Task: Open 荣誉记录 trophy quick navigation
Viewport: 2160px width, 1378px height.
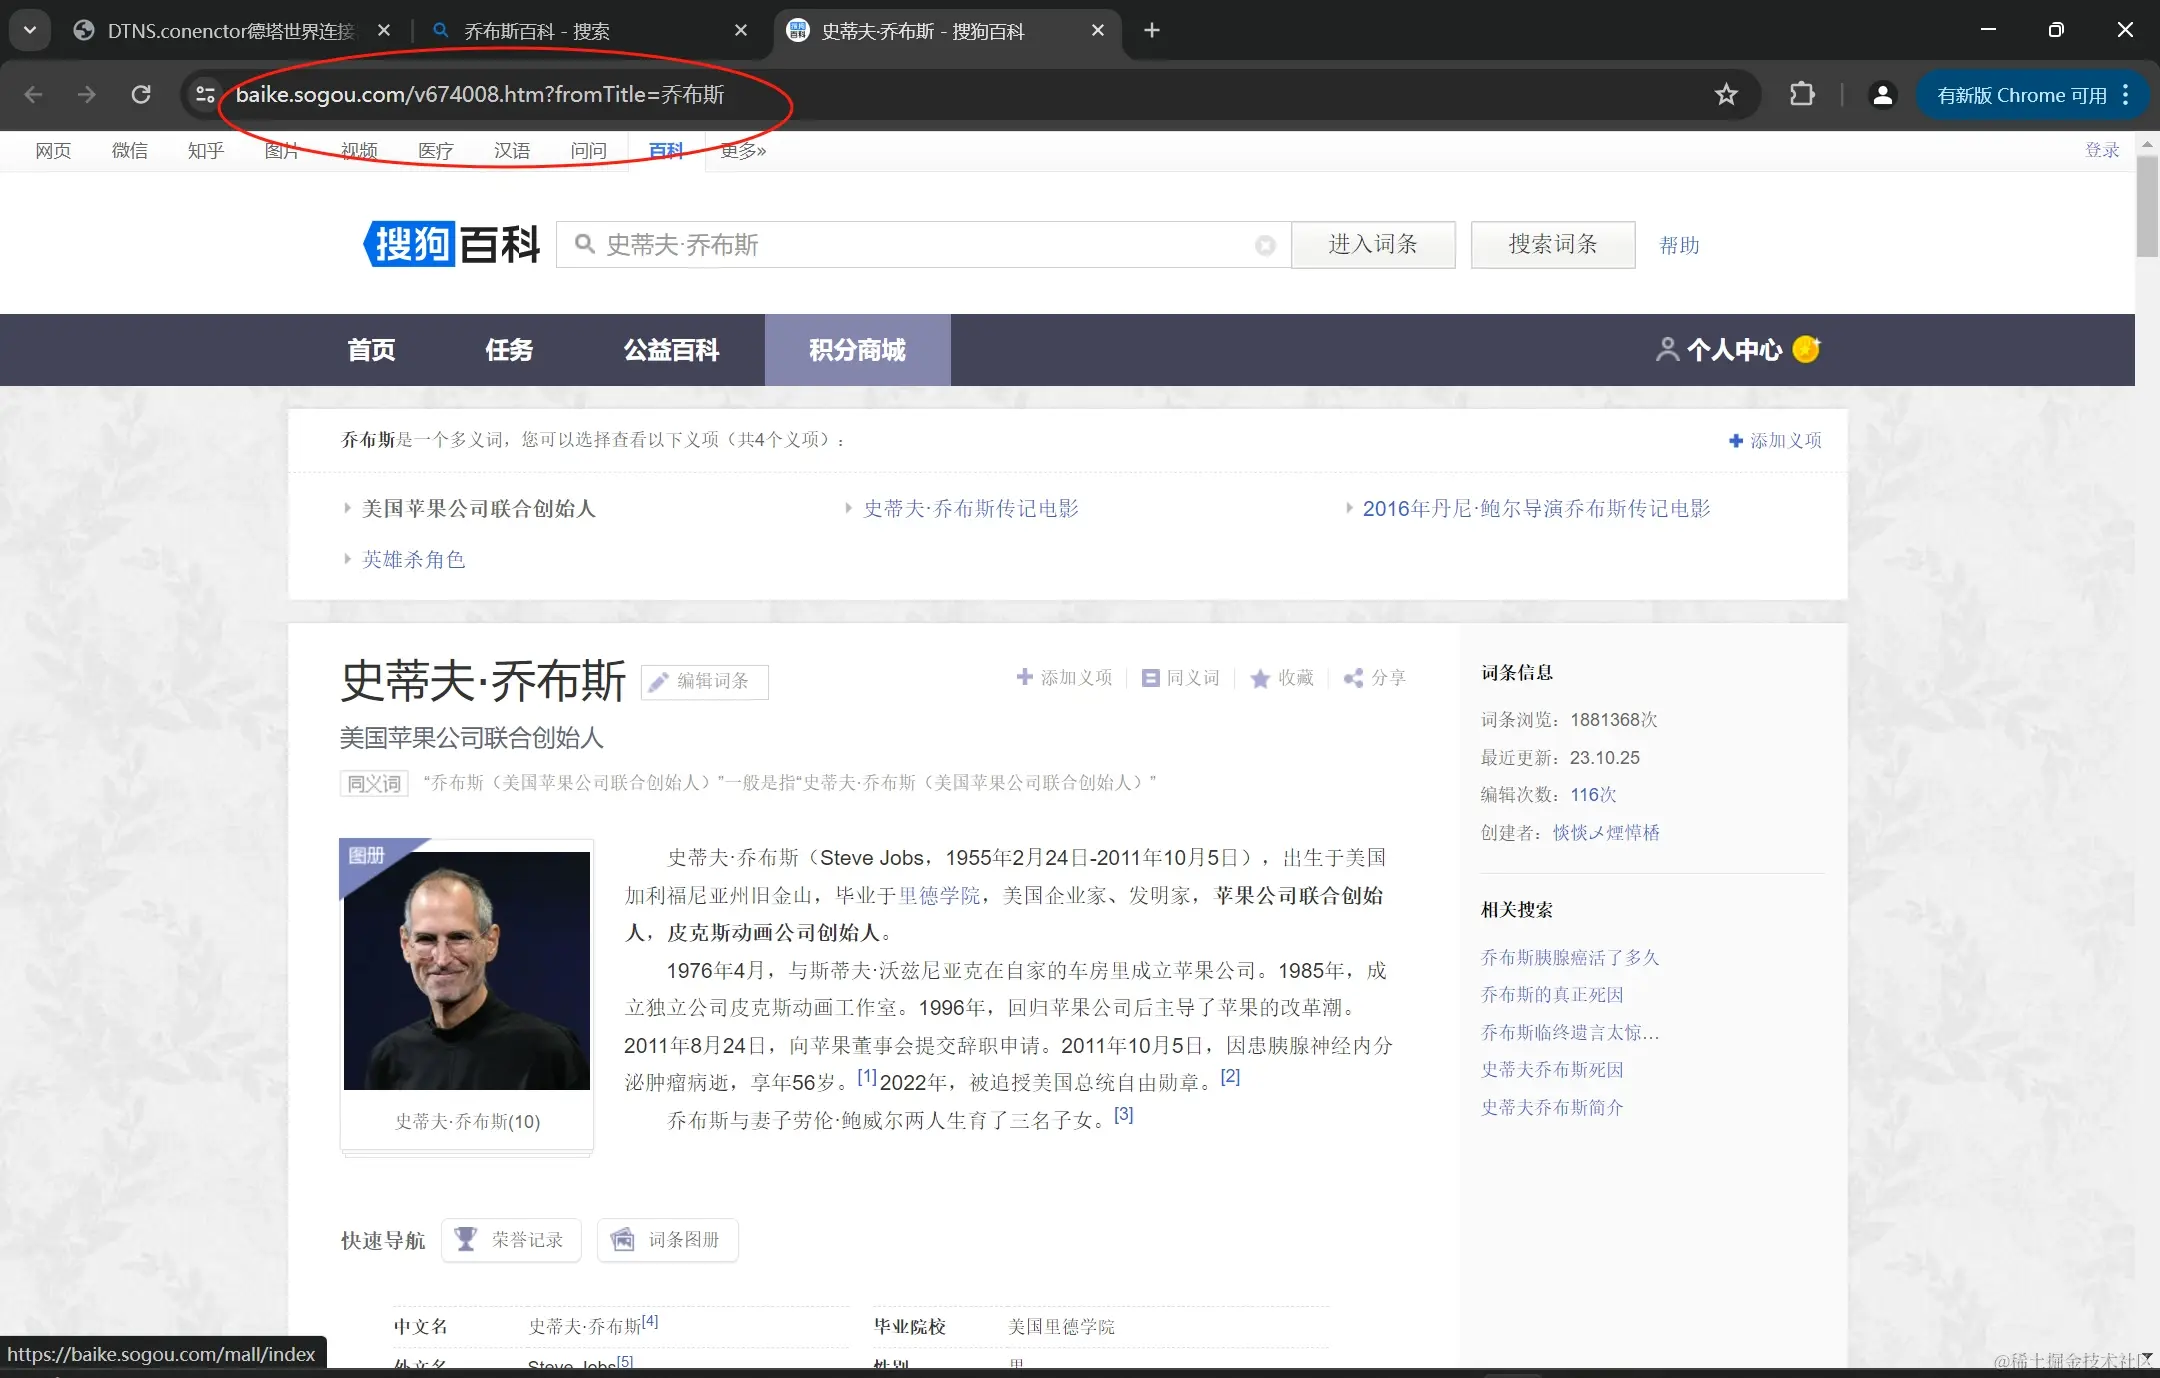Action: pyautogui.click(x=511, y=1240)
